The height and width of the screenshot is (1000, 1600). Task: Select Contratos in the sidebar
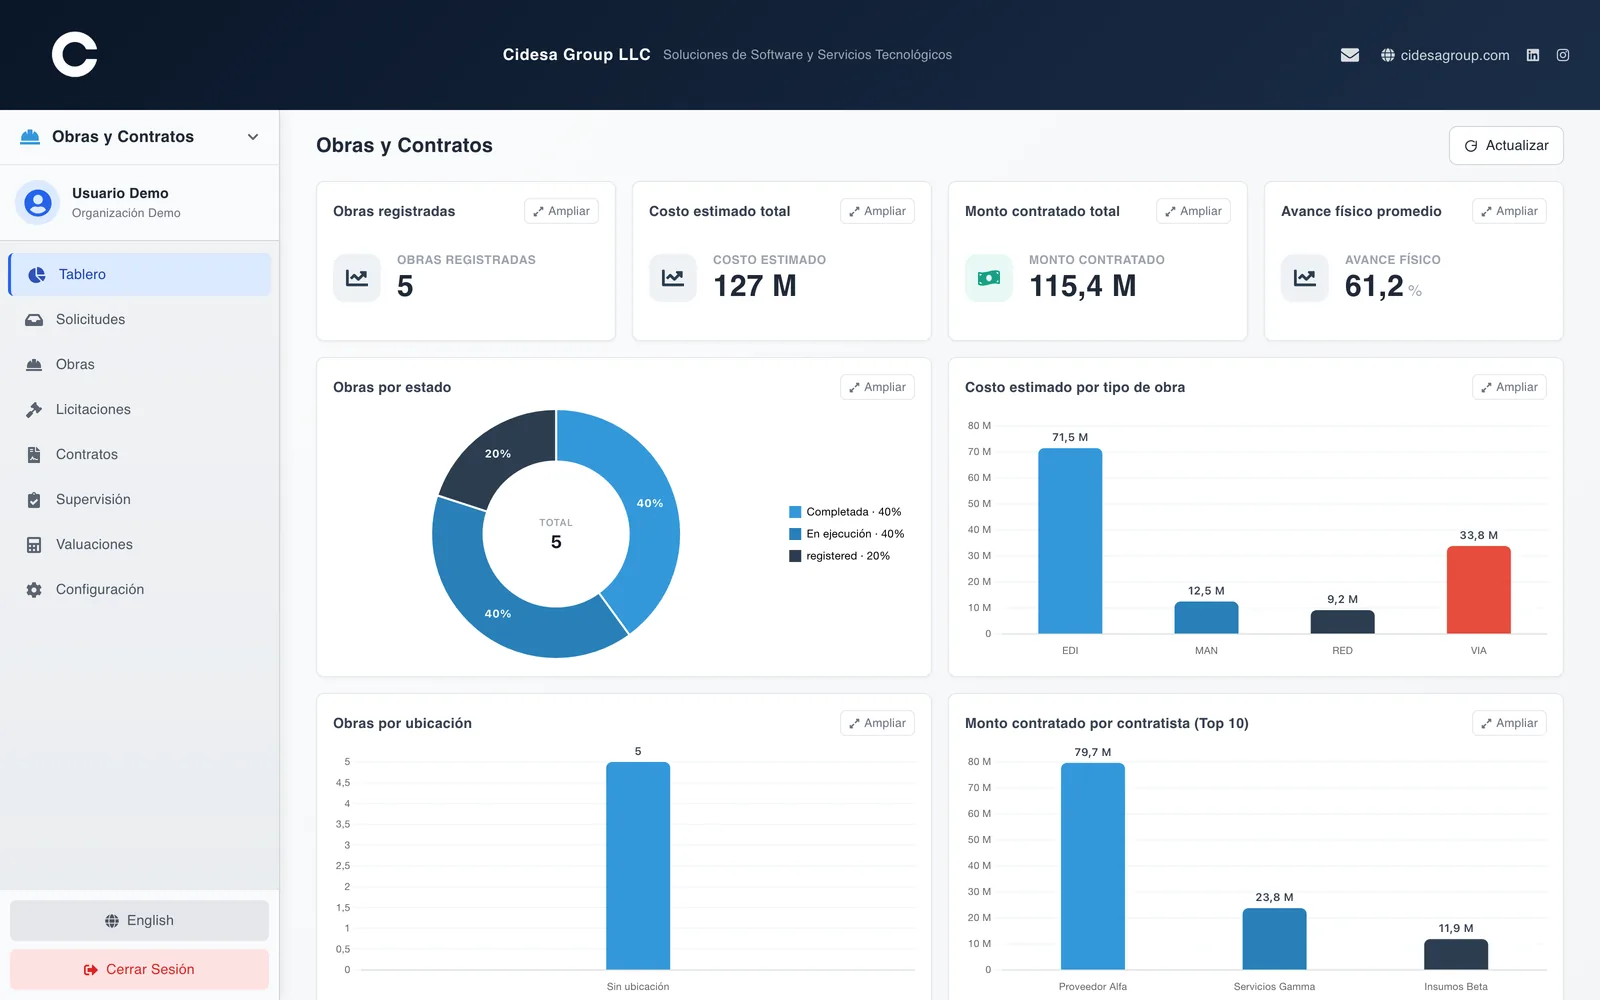(140, 455)
